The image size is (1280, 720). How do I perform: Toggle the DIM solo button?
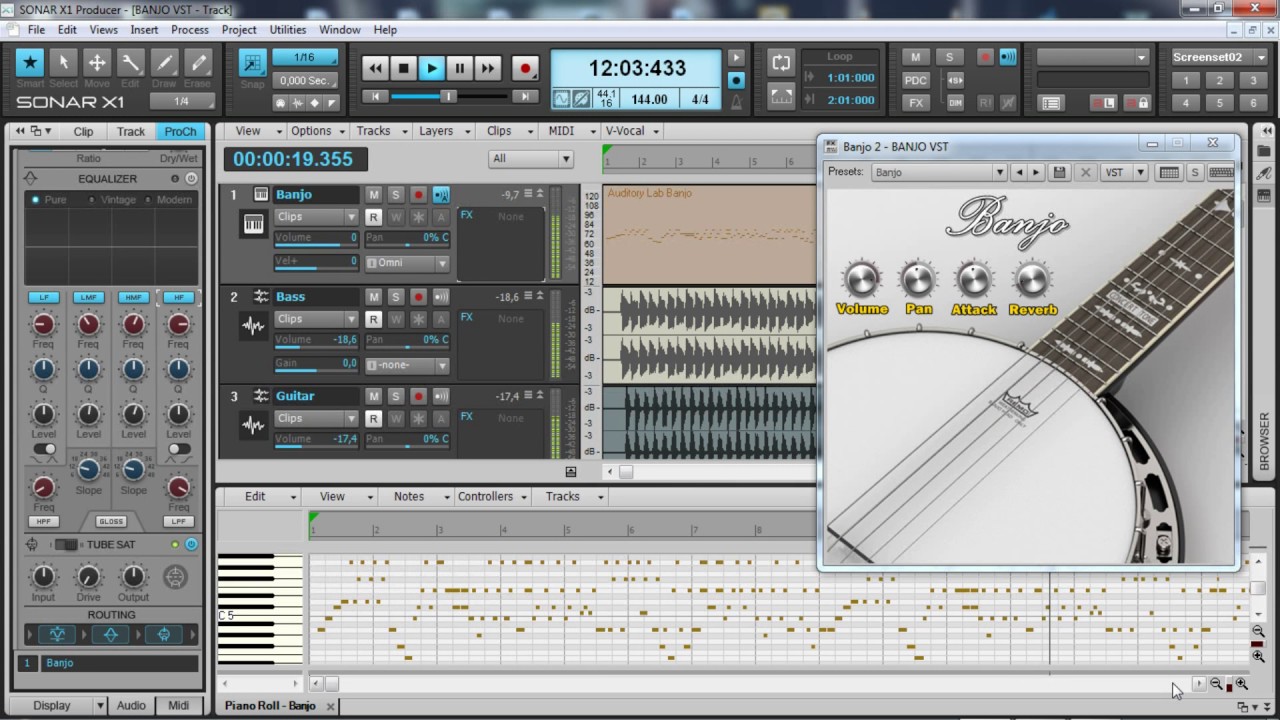[955, 103]
